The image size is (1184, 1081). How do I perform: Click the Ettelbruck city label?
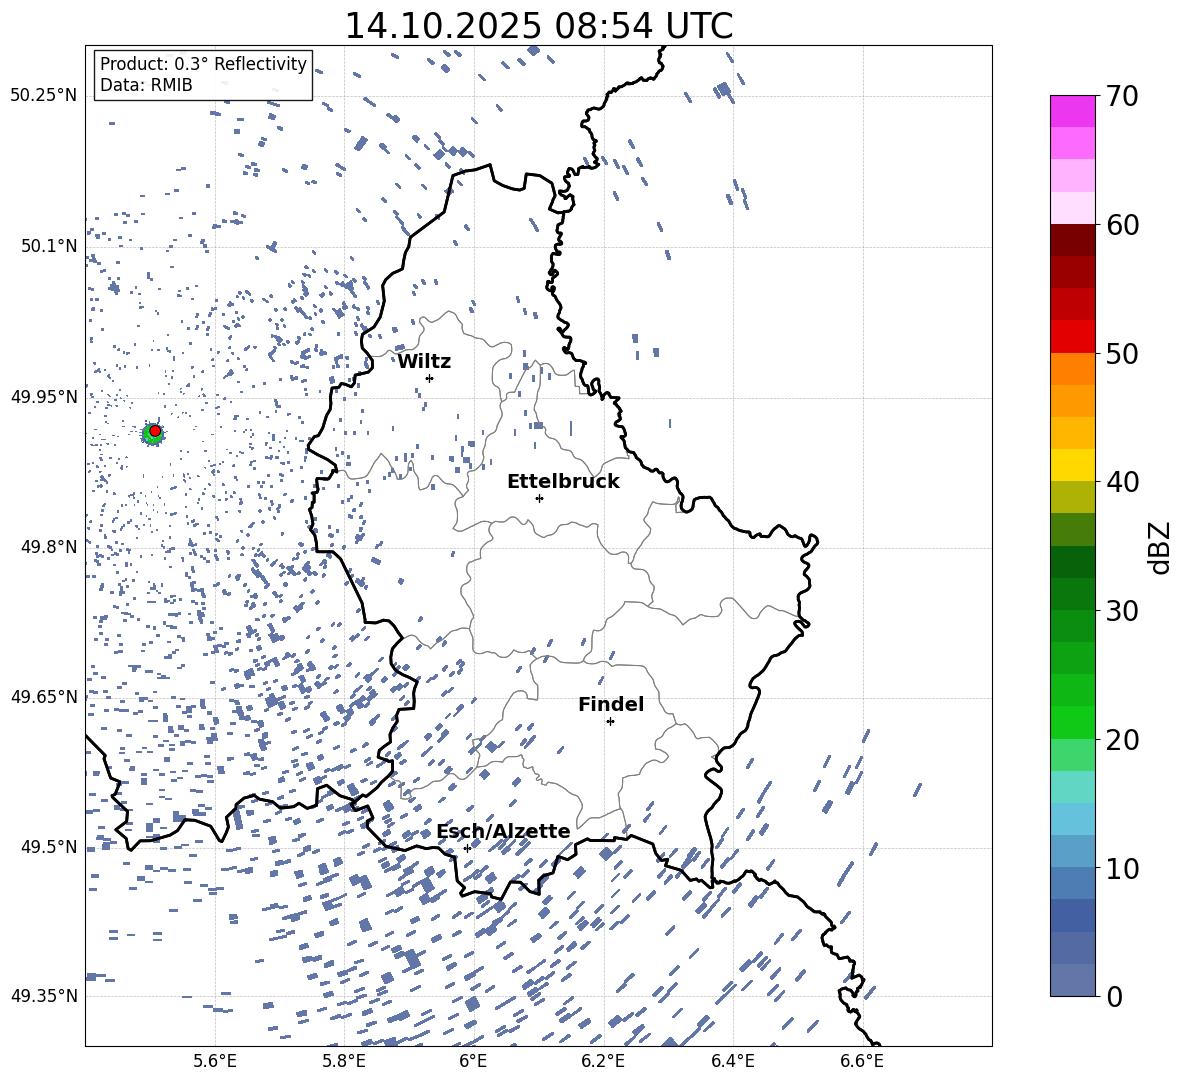(x=563, y=482)
